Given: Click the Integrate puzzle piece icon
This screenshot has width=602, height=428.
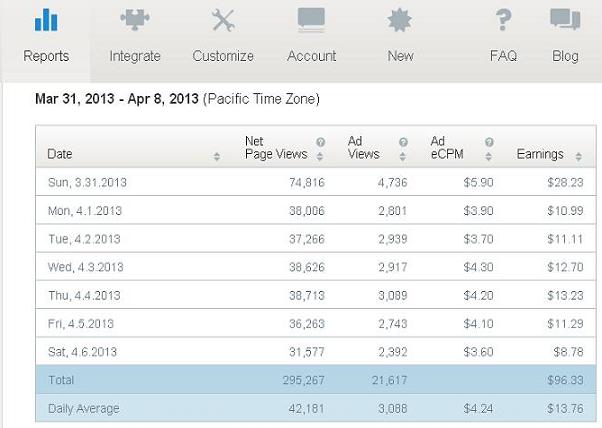Looking at the screenshot, I should tap(135, 19).
